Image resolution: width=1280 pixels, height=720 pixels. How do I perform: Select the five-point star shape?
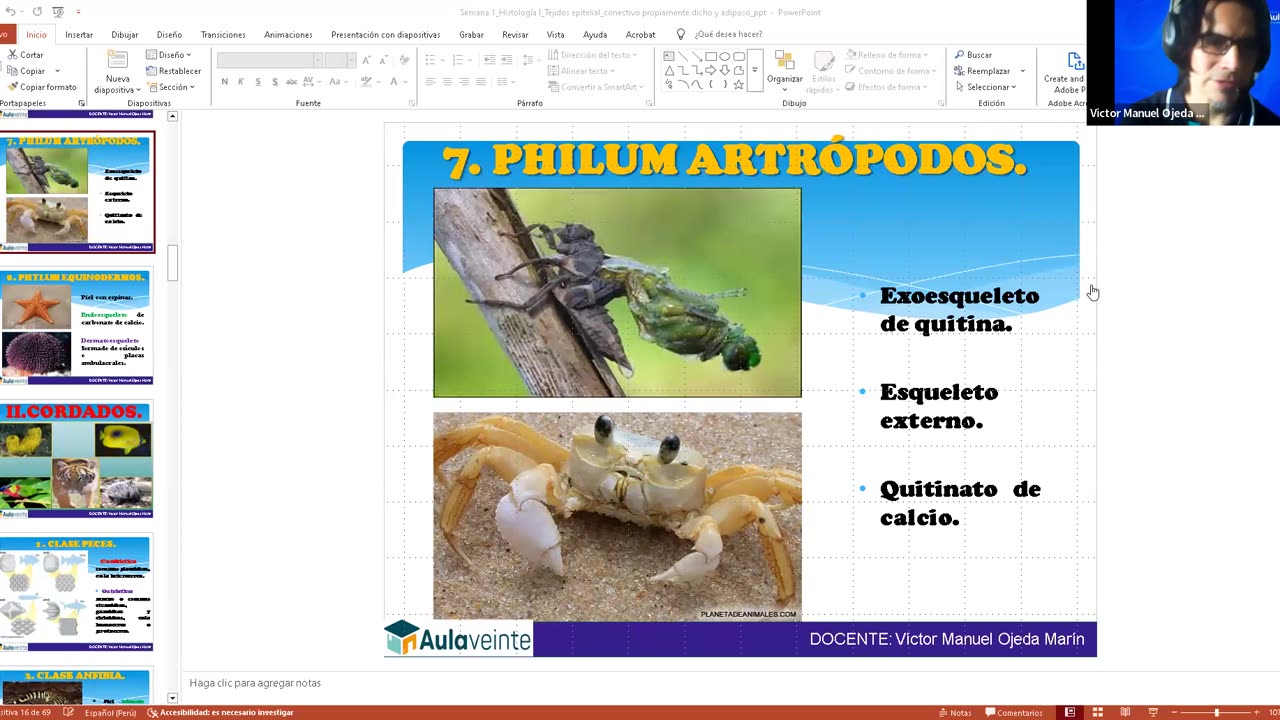click(x=738, y=85)
